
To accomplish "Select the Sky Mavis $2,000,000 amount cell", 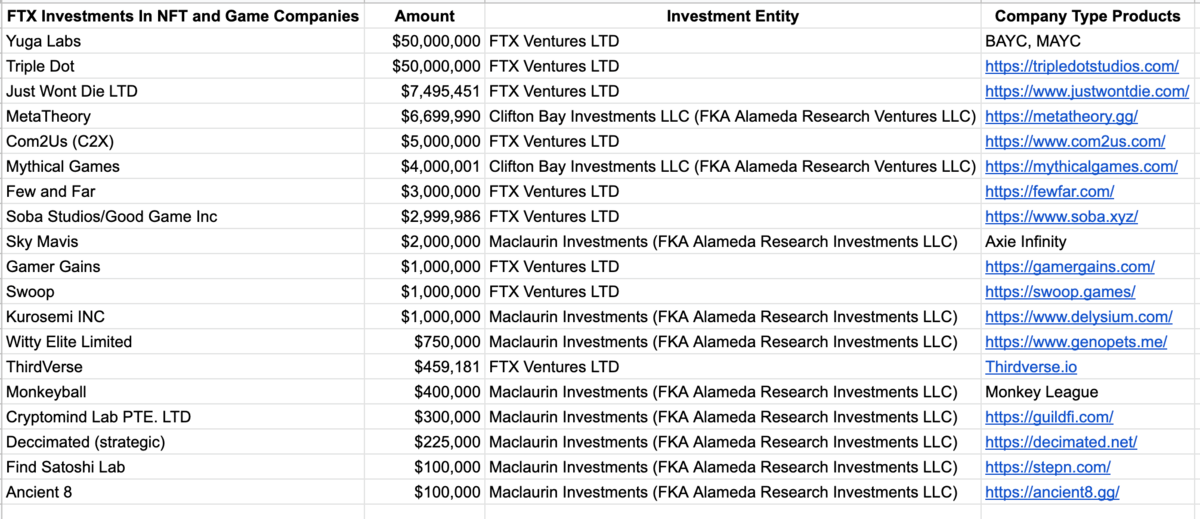I will coord(425,241).
